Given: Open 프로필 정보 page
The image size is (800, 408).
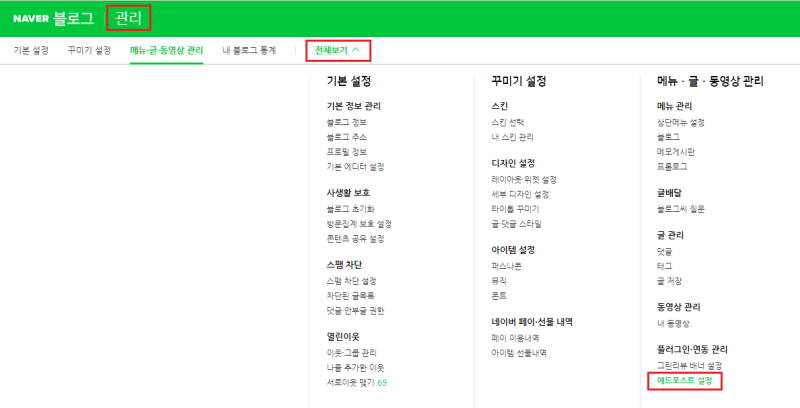Looking at the screenshot, I should point(346,152).
